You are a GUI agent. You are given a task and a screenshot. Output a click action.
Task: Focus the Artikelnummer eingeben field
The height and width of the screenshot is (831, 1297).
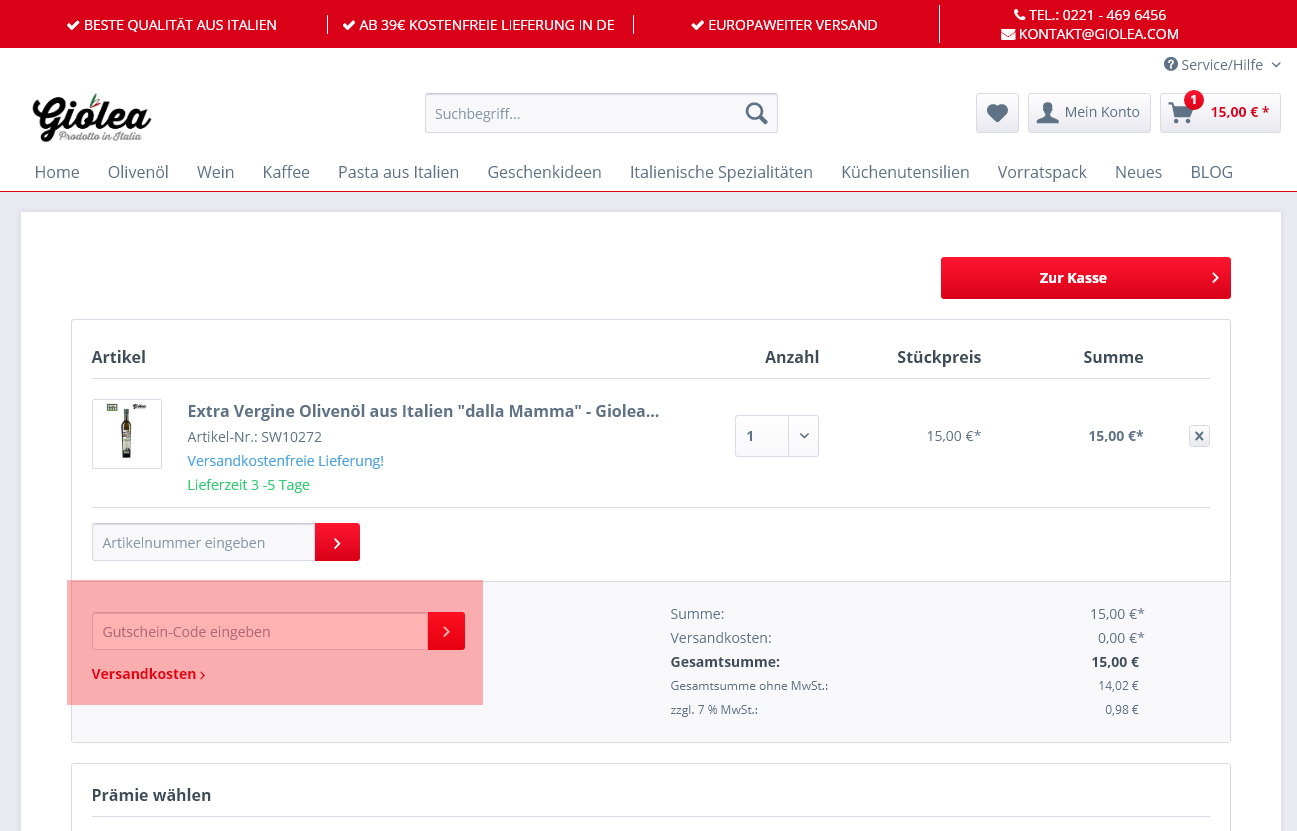[x=204, y=542]
